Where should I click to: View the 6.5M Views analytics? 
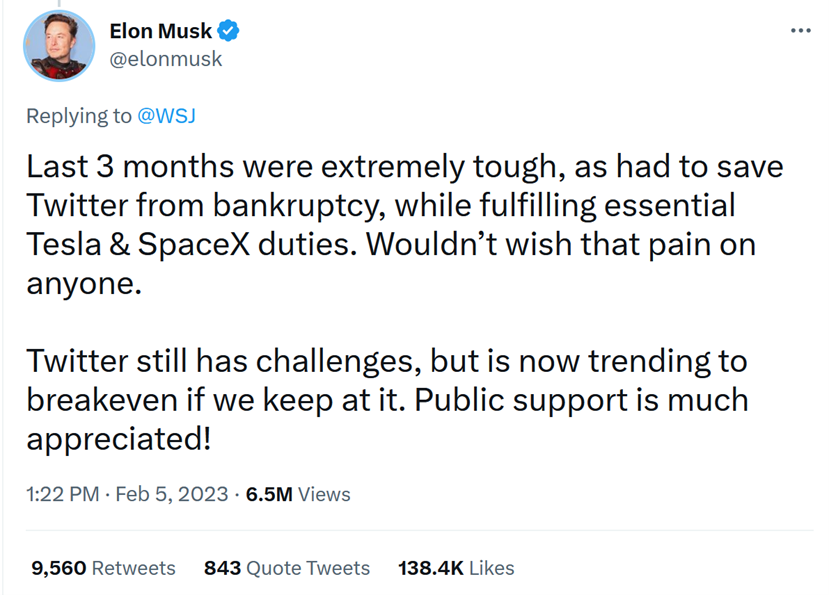click(x=297, y=494)
